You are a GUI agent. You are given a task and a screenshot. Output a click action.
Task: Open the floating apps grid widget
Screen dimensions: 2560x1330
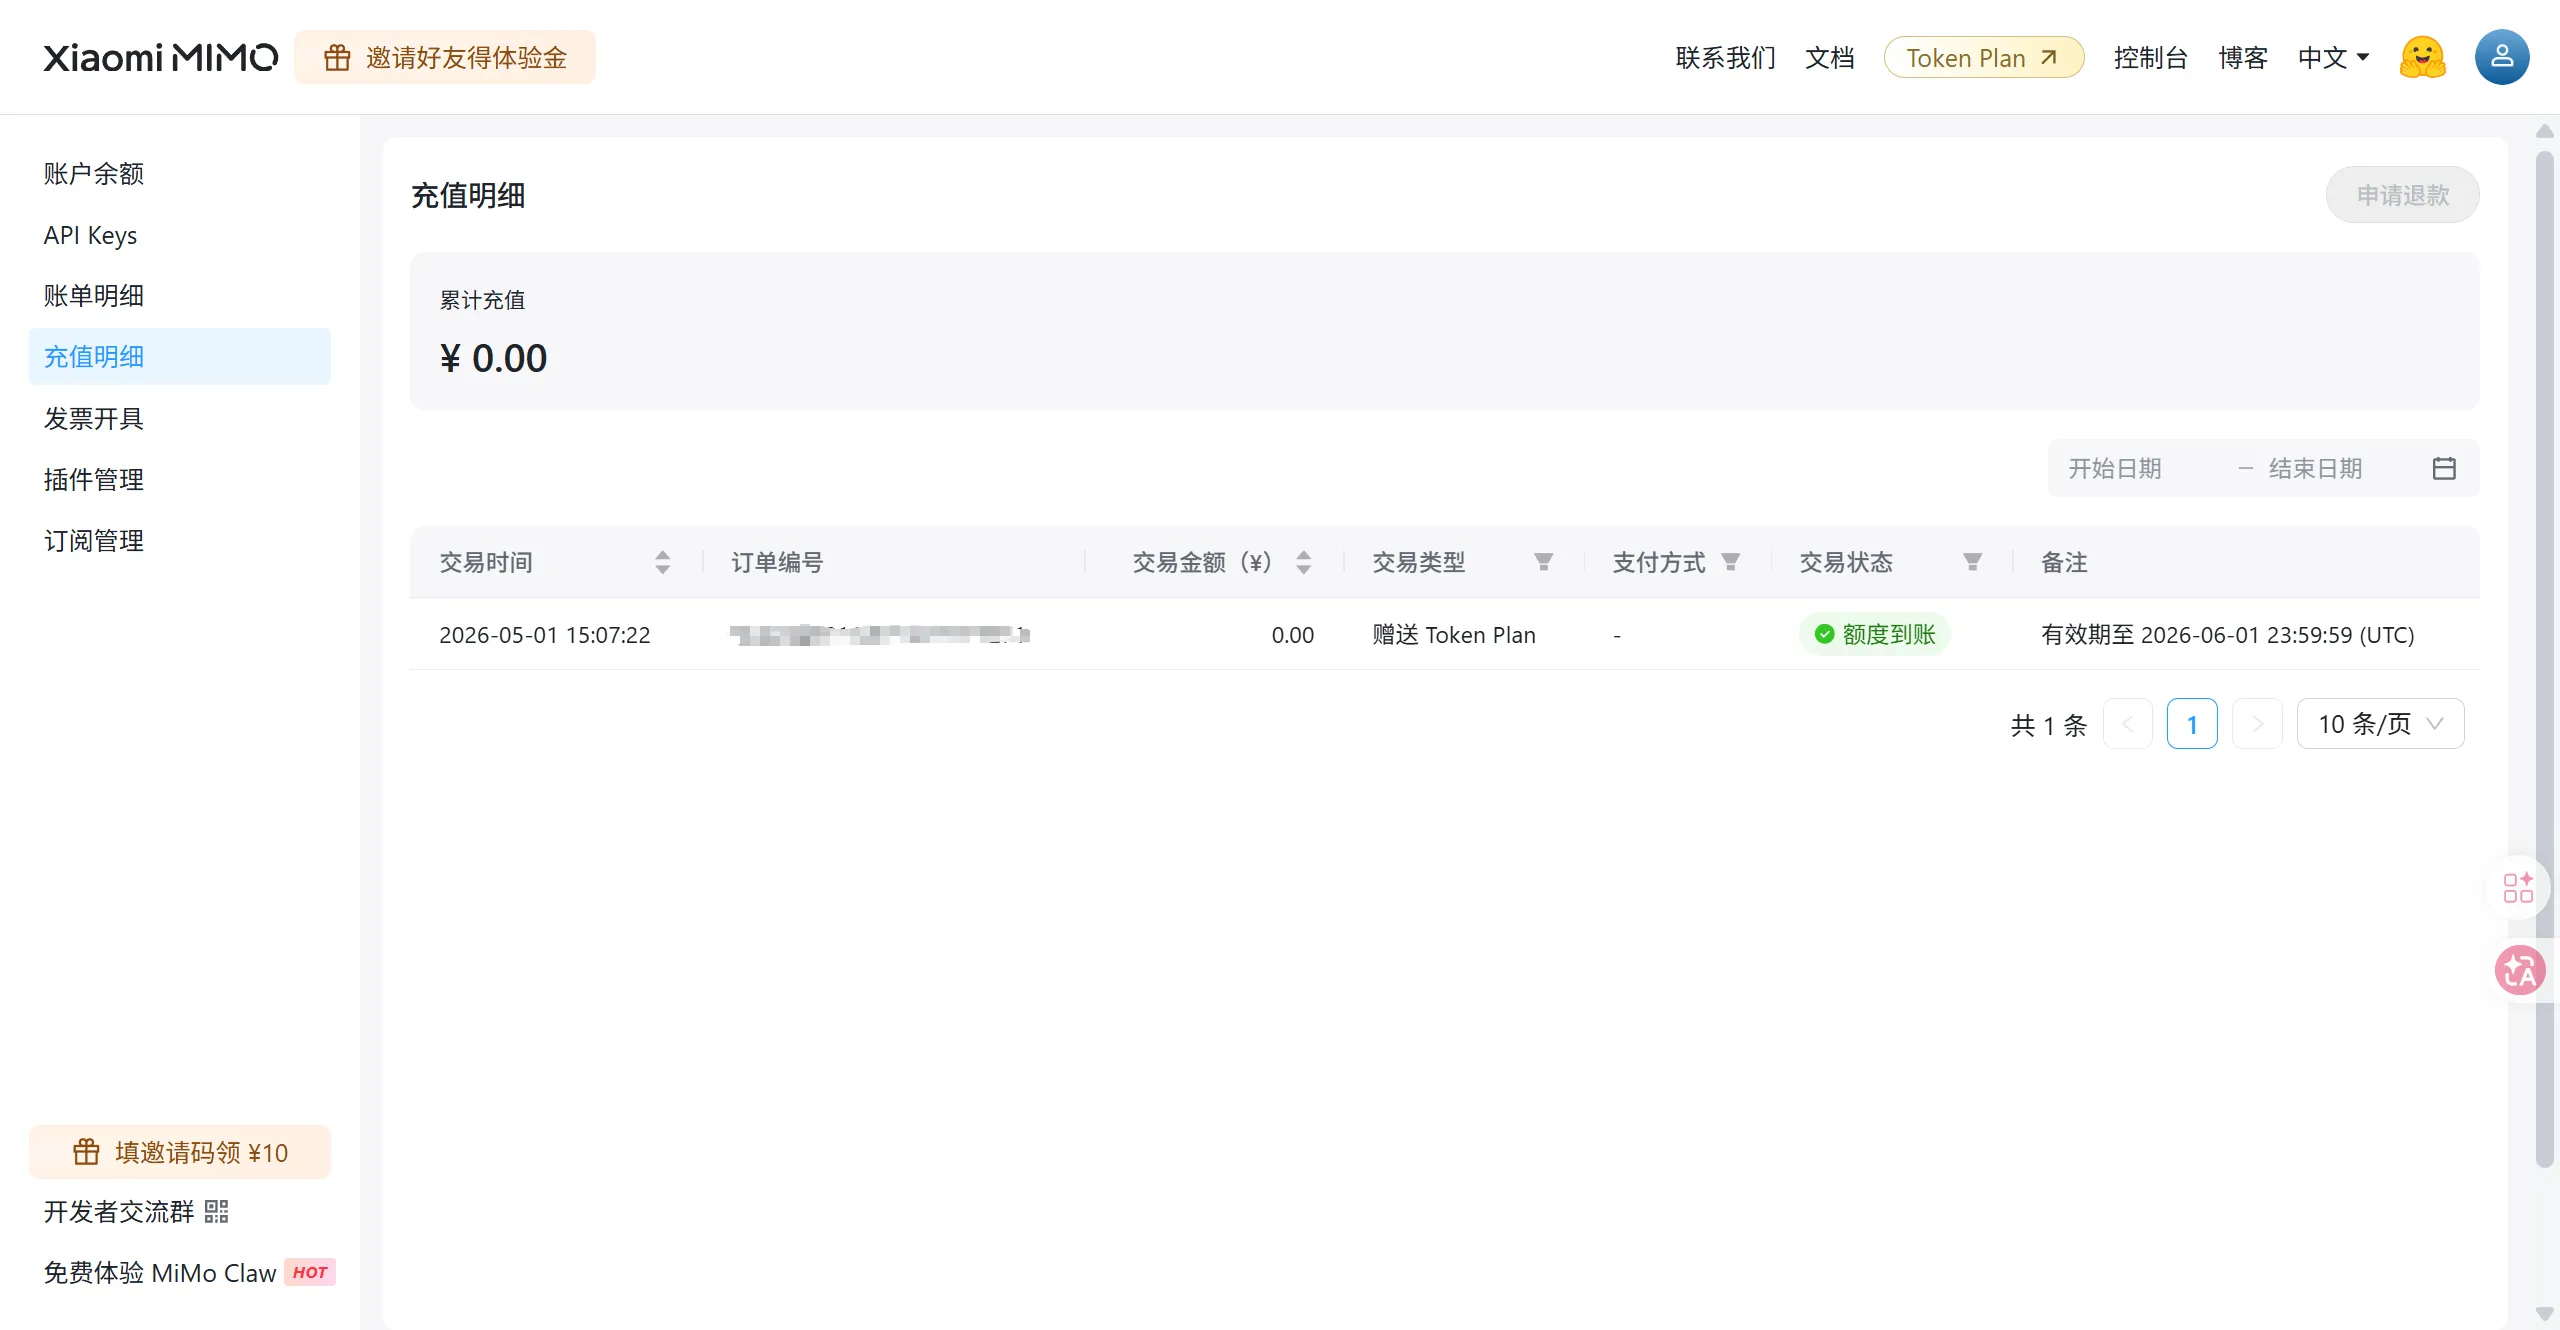[2518, 887]
